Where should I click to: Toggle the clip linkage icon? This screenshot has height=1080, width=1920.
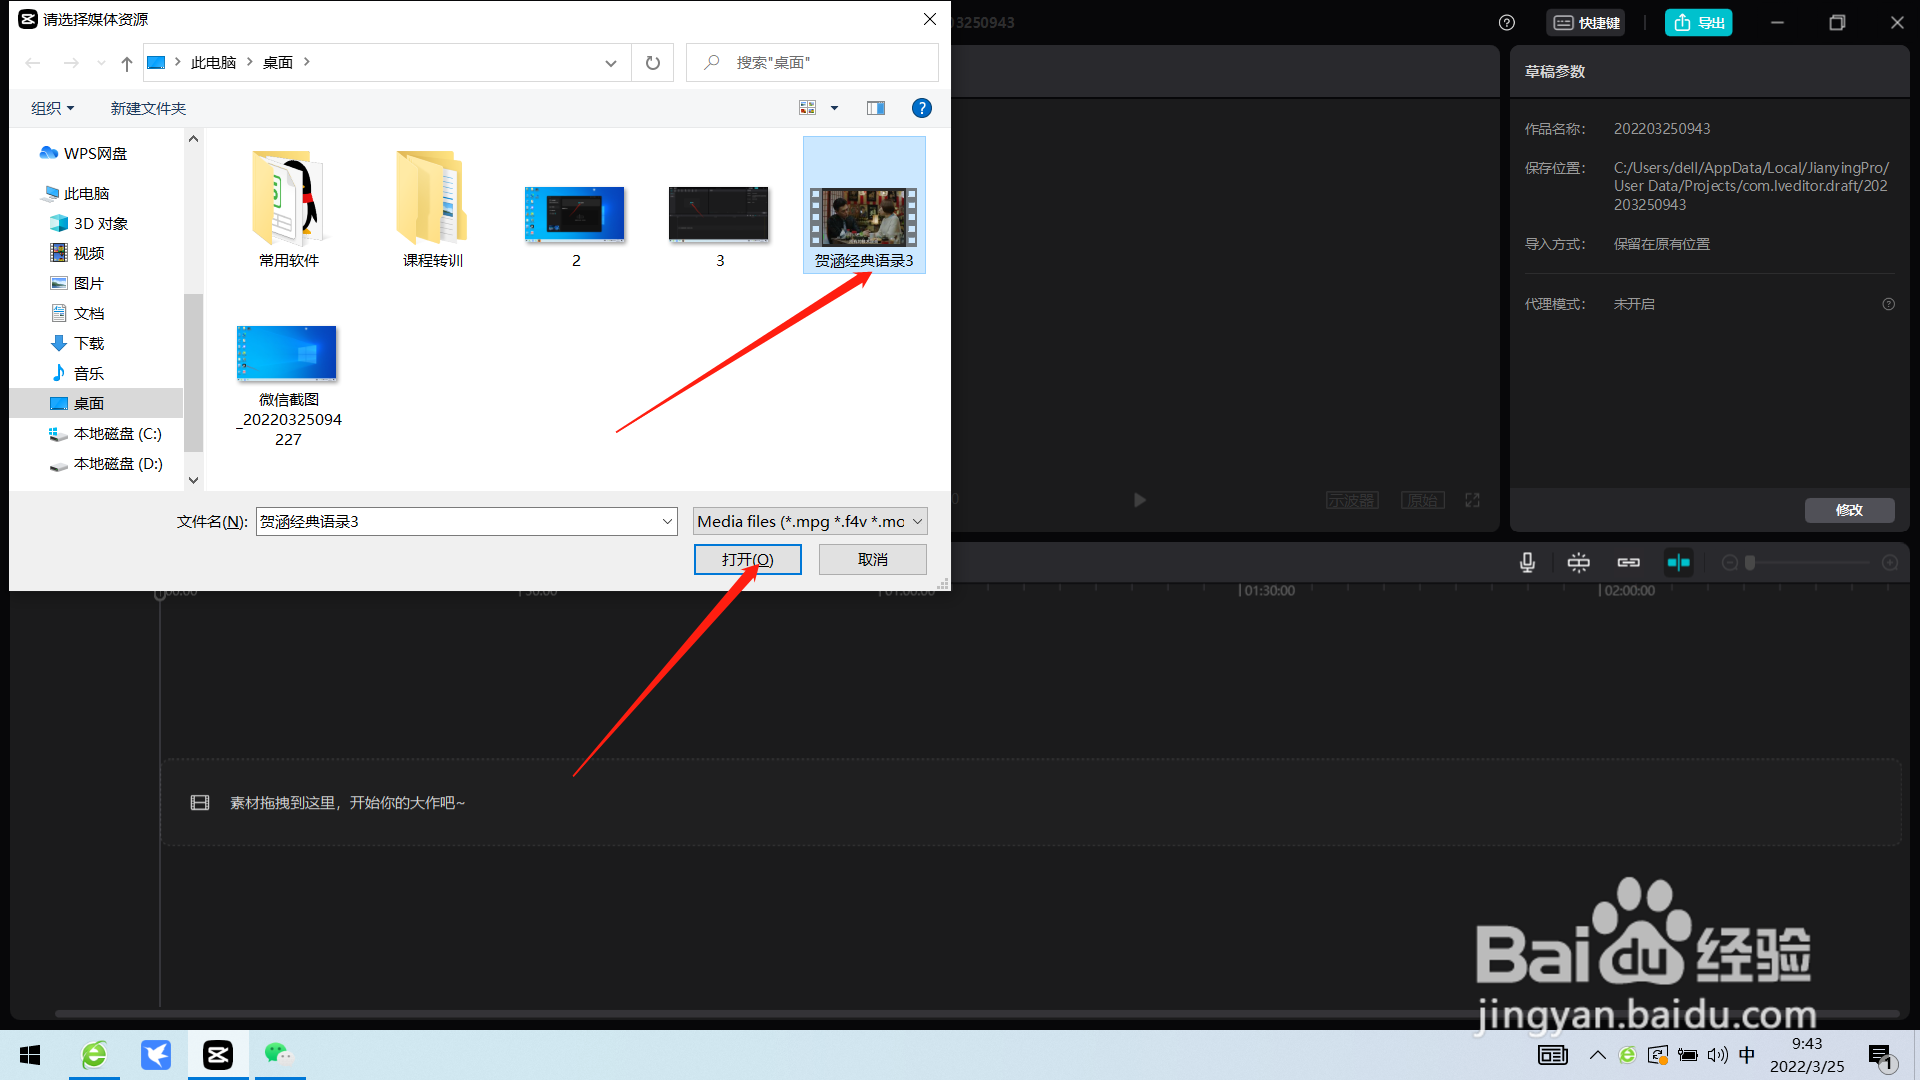coord(1628,563)
